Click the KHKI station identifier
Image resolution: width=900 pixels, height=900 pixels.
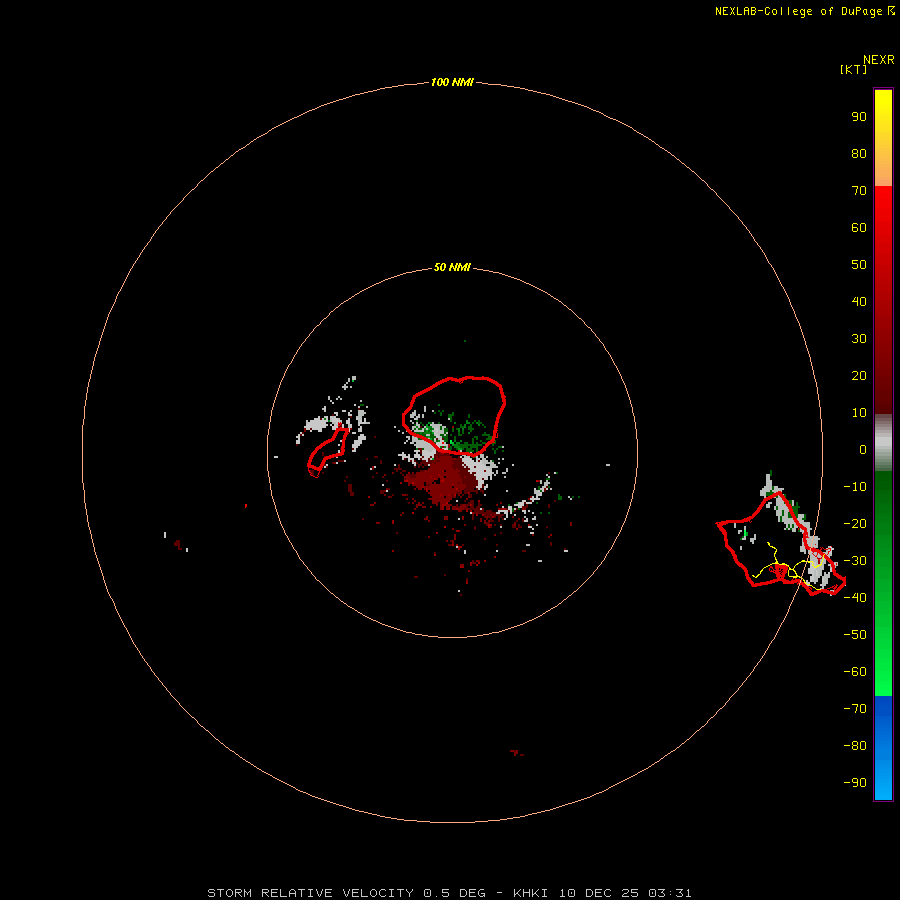pos(530,893)
